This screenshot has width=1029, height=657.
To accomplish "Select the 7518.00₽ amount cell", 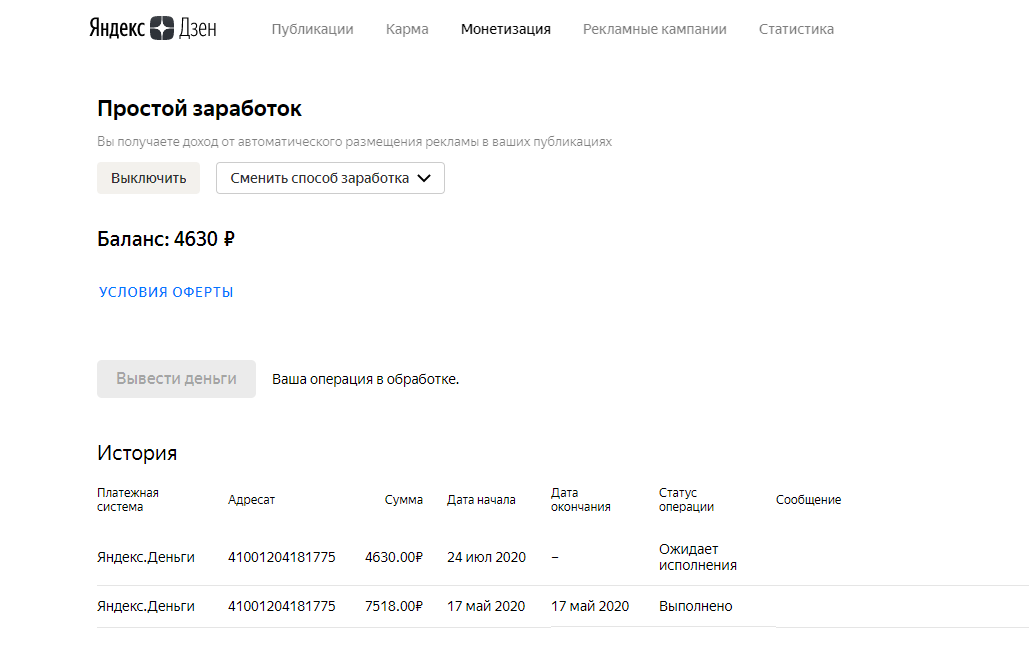I will (394, 606).
